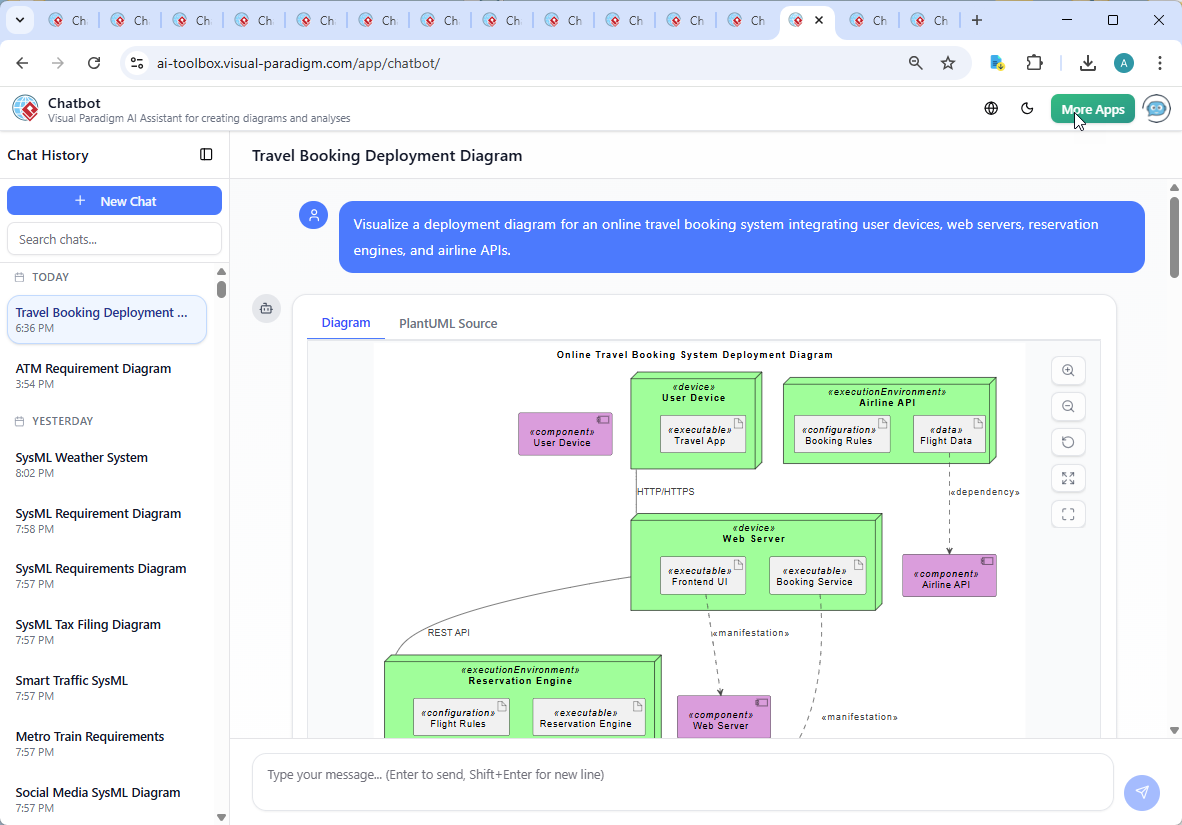Fit the diagram to screen
The height and width of the screenshot is (825, 1182).
click(x=1068, y=479)
